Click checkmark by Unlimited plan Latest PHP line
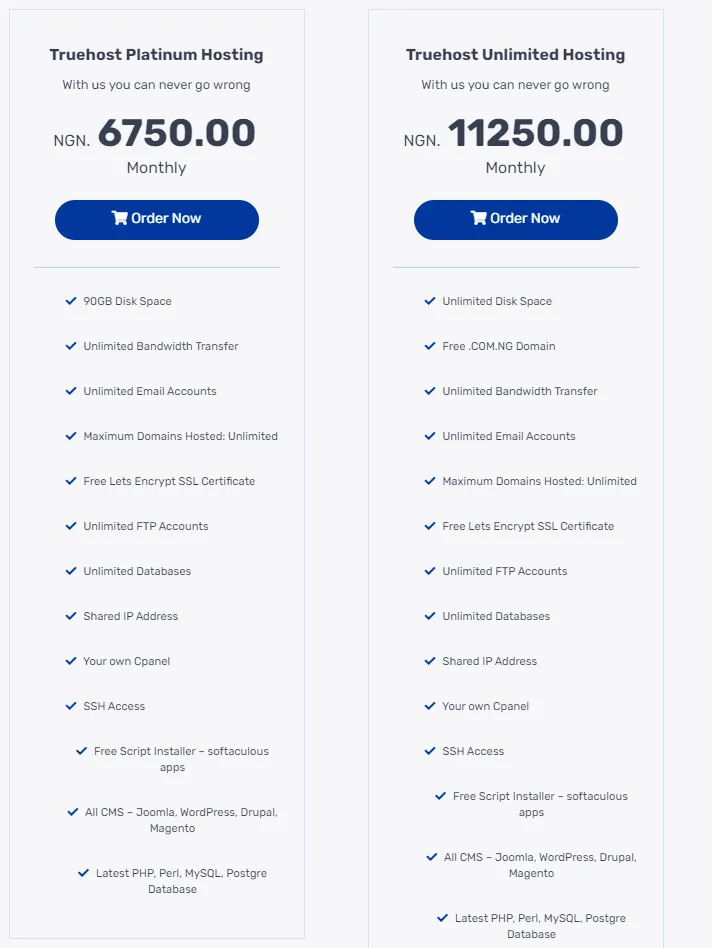712x948 pixels. pyautogui.click(x=442, y=918)
